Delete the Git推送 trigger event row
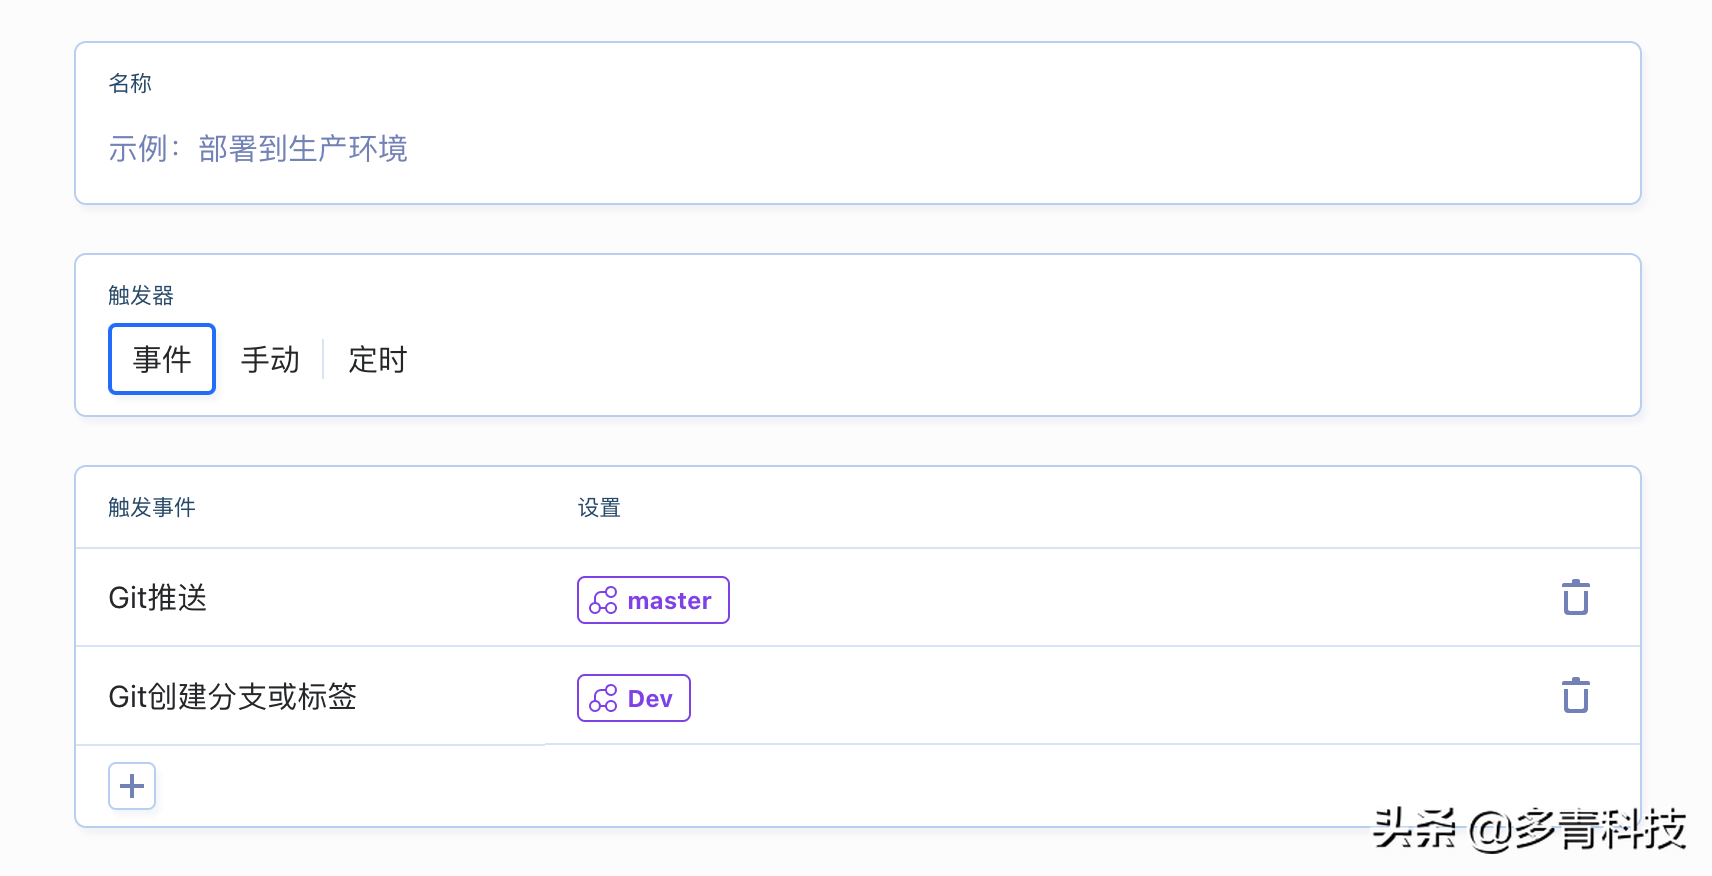The image size is (1712, 876). click(1575, 598)
